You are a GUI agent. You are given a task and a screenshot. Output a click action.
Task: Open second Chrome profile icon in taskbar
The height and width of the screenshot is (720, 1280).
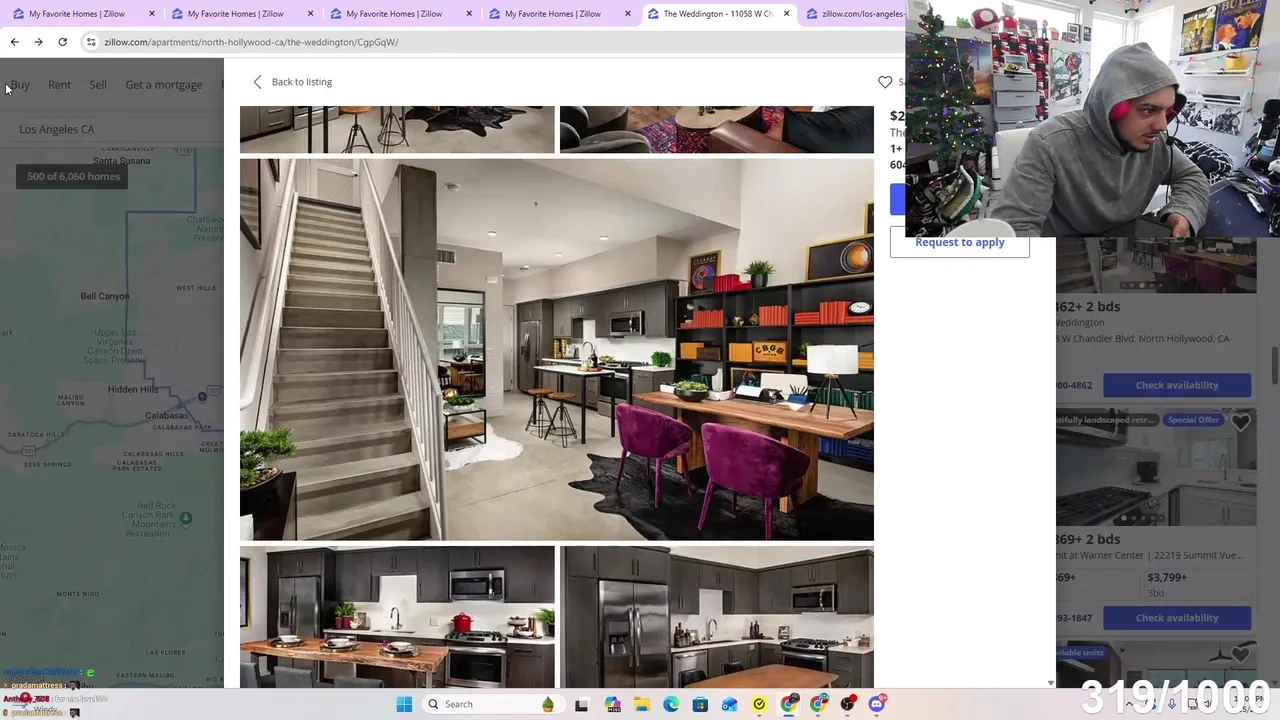coord(818,704)
